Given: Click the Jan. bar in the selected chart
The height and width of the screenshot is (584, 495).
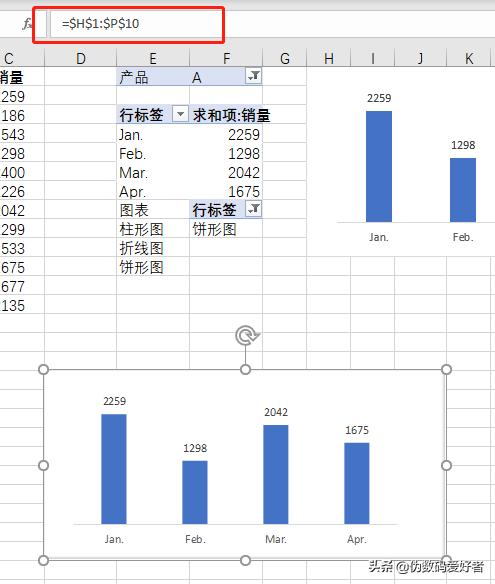Looking at the screenshot, I should pos(114,469).
